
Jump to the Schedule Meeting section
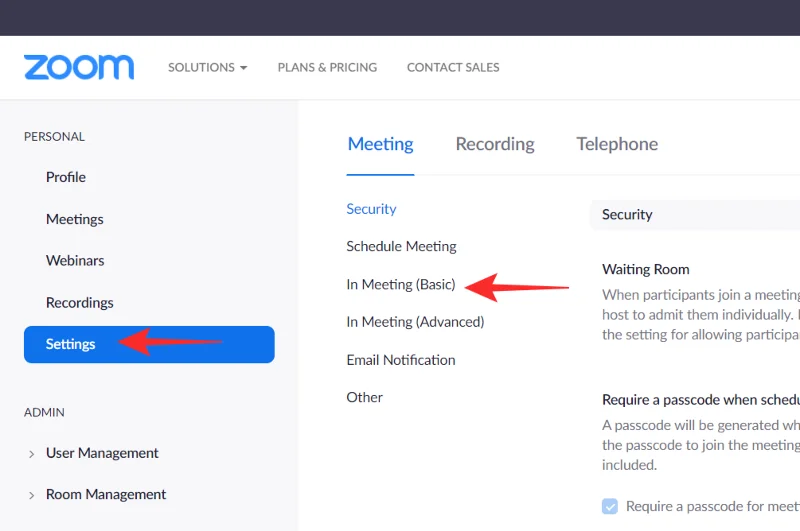(x=401, y=246)
